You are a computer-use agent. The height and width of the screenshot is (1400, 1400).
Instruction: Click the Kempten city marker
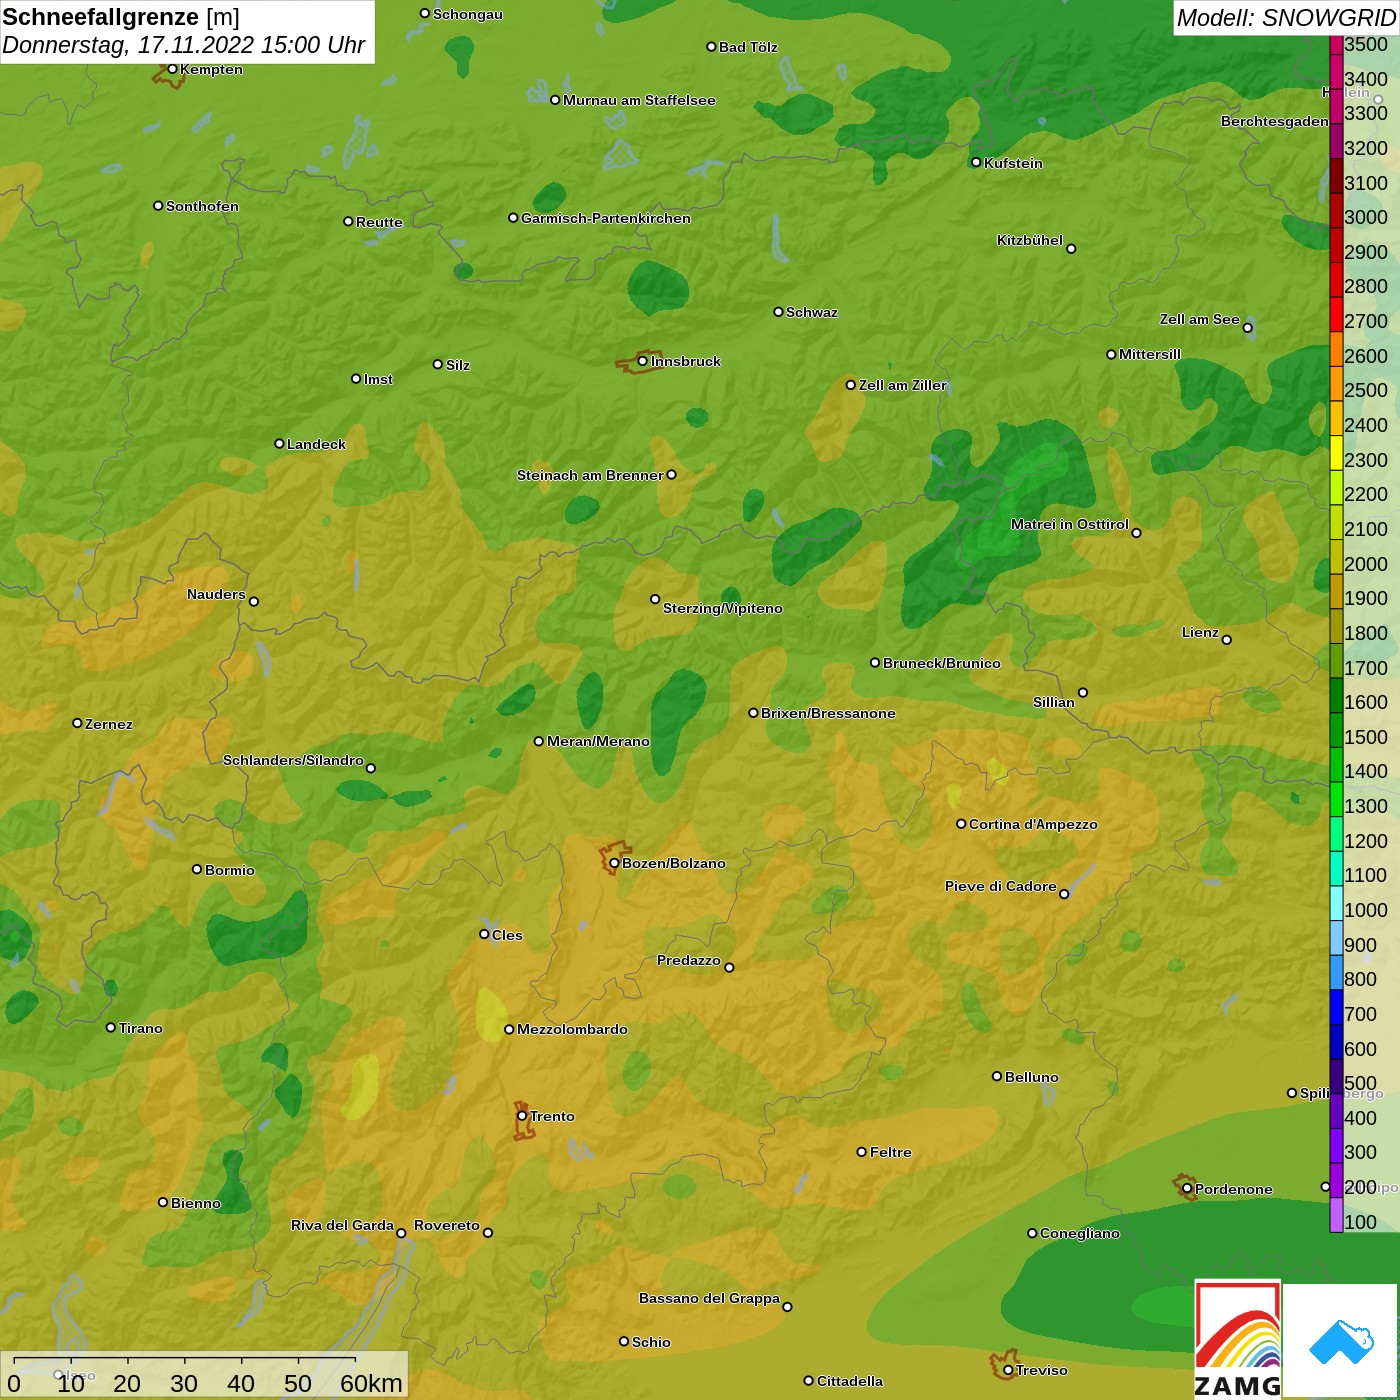(x=172, y=69)
